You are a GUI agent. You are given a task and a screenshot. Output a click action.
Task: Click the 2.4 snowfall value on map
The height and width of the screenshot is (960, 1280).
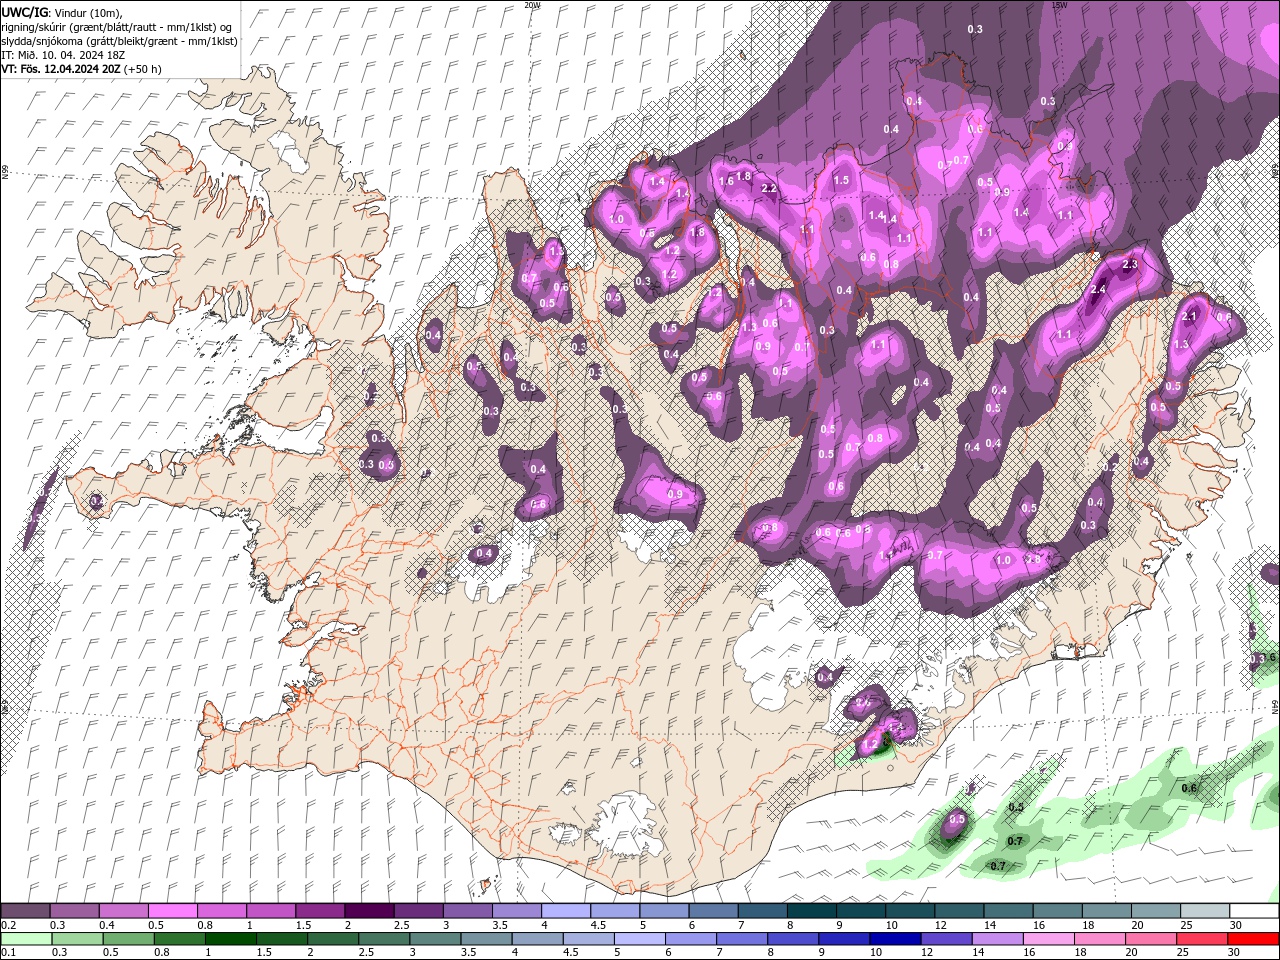coord(1097,289)
